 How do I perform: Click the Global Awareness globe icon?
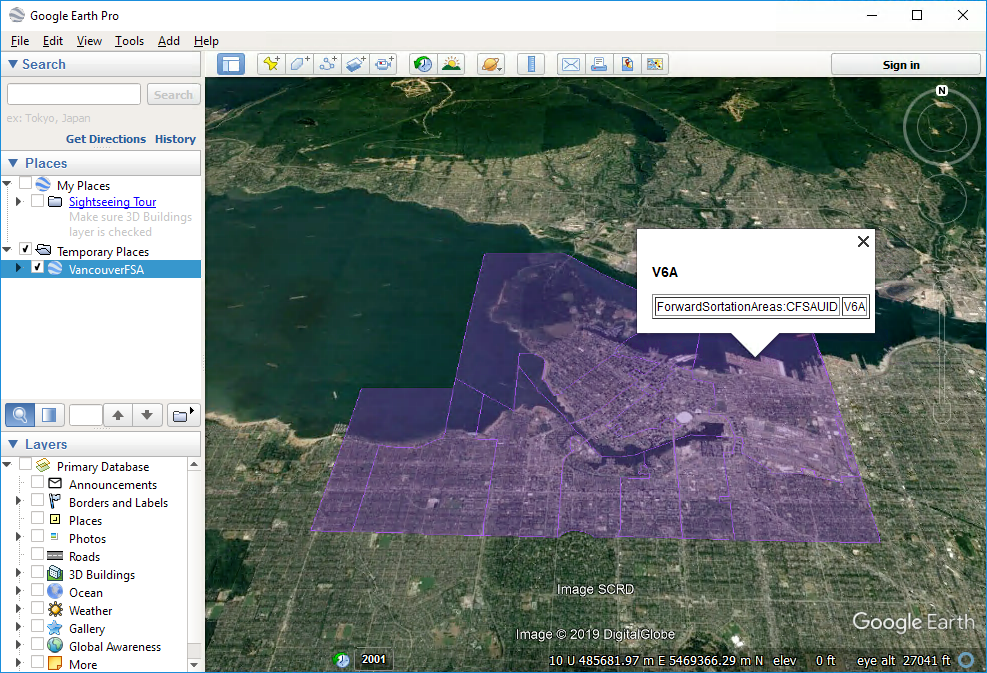point(55,645)
